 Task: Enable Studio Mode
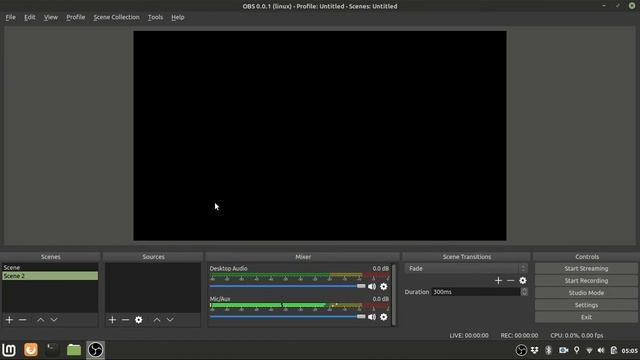click(x=586, y=293)
